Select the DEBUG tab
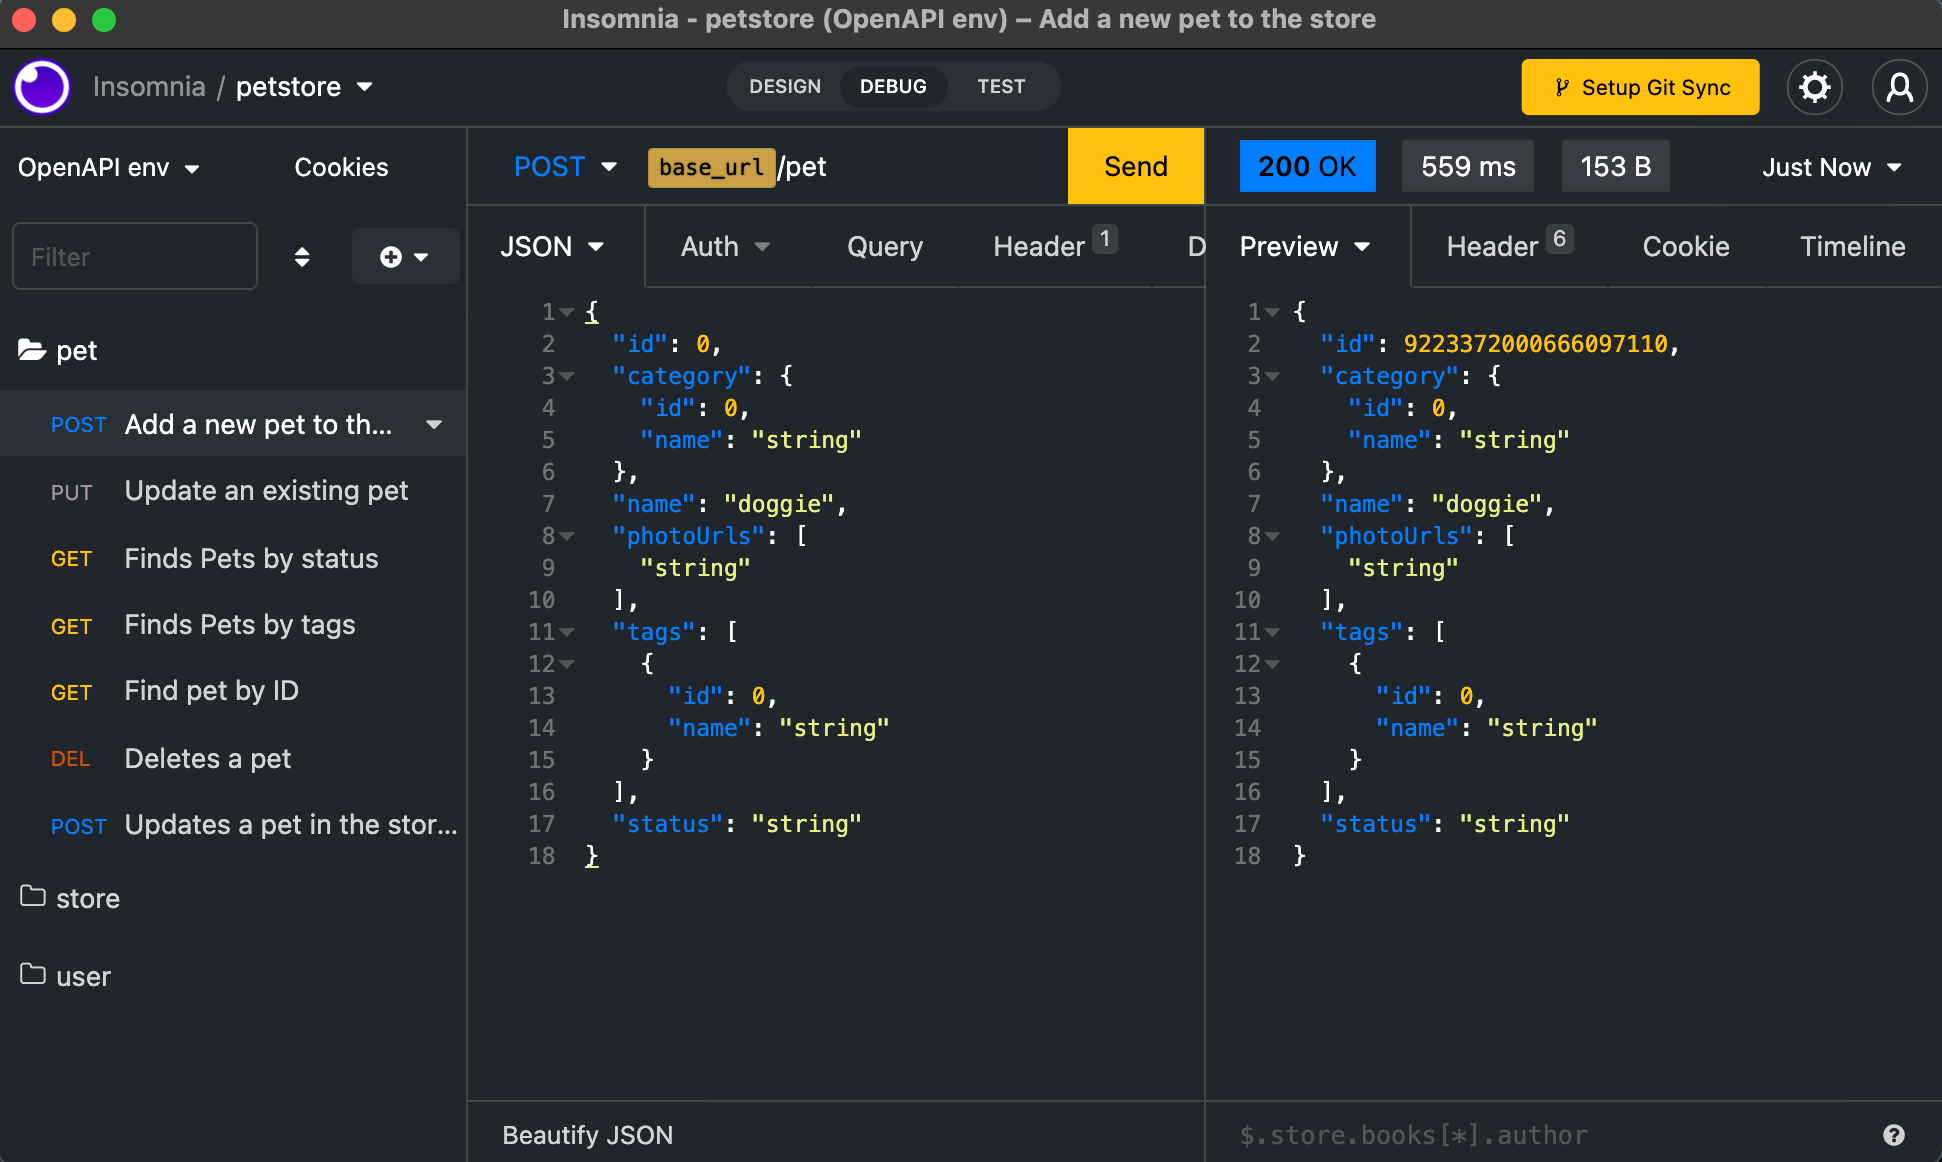 pyautogui.click(x=891, y=86)
